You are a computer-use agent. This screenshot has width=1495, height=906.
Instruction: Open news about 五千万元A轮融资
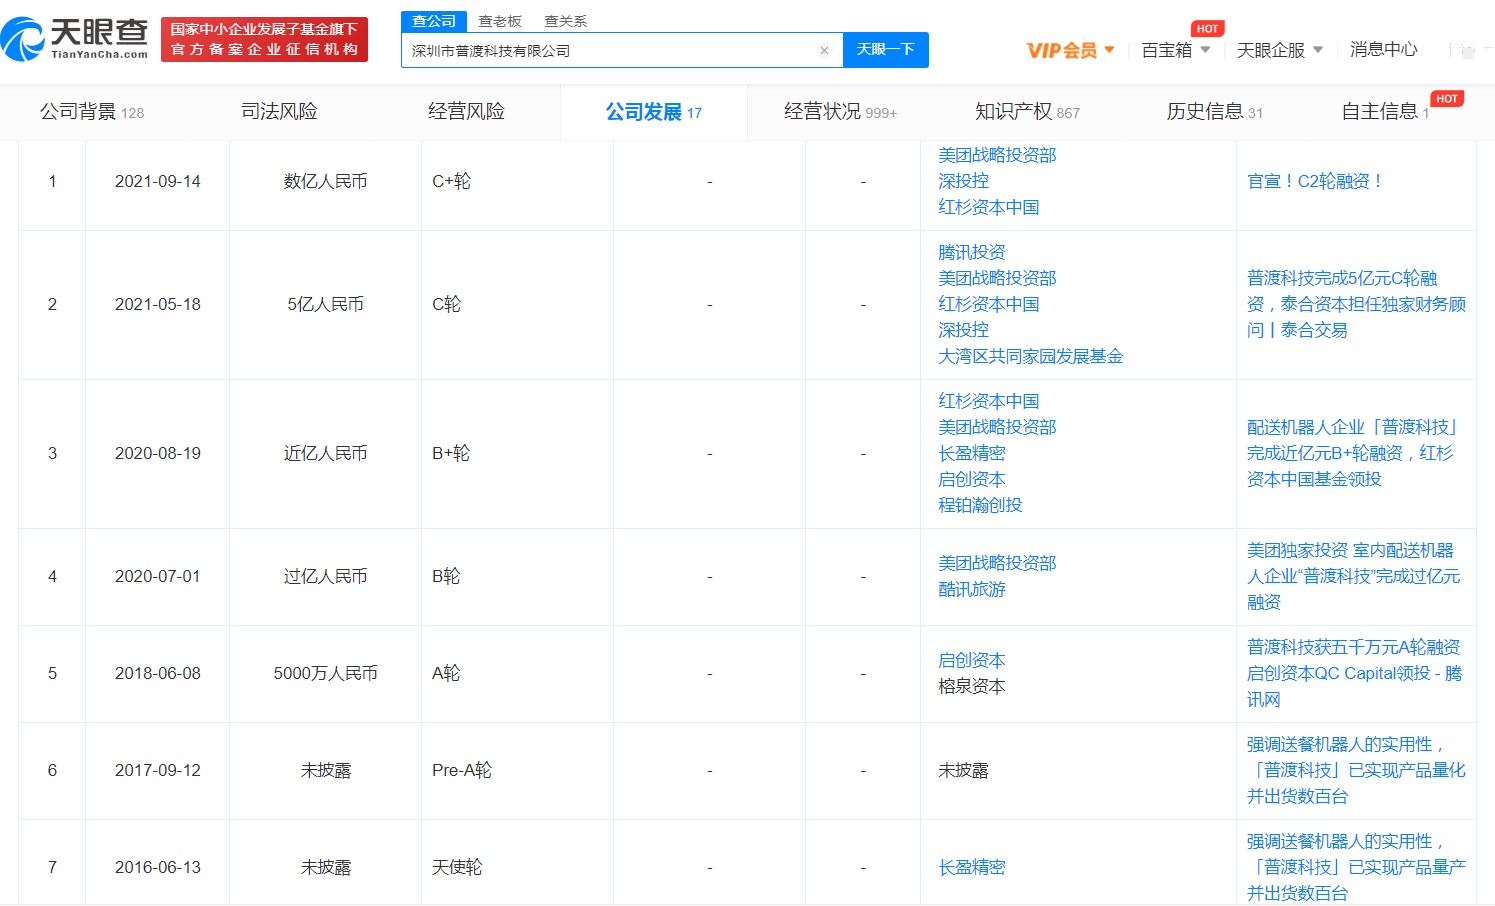coord(1354,673)
